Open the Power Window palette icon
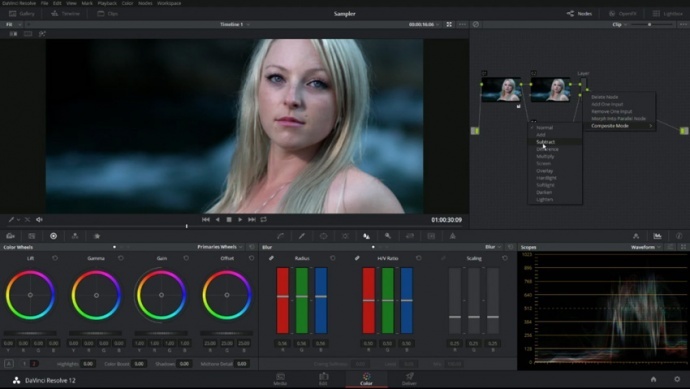Screen dimensions: 690x389 tap(323, 236)
